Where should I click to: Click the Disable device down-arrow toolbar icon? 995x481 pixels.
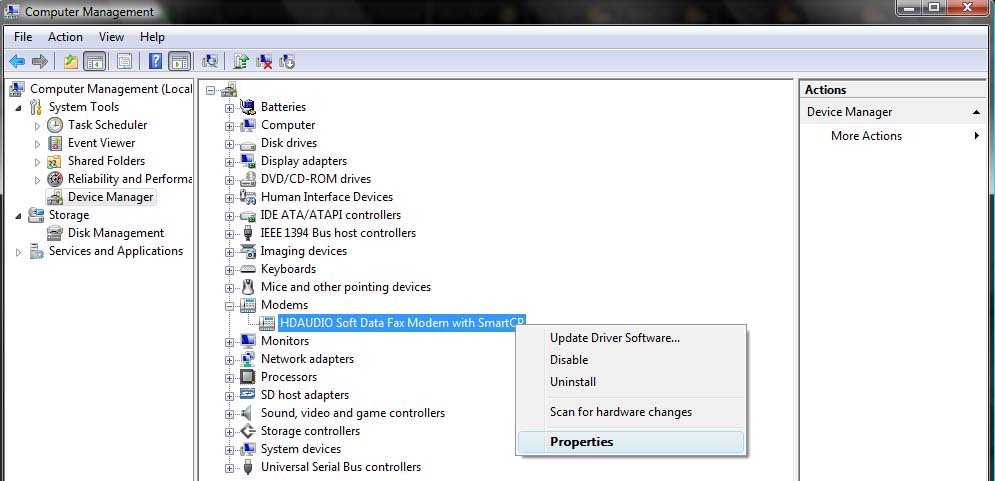(x=287, y=62)
